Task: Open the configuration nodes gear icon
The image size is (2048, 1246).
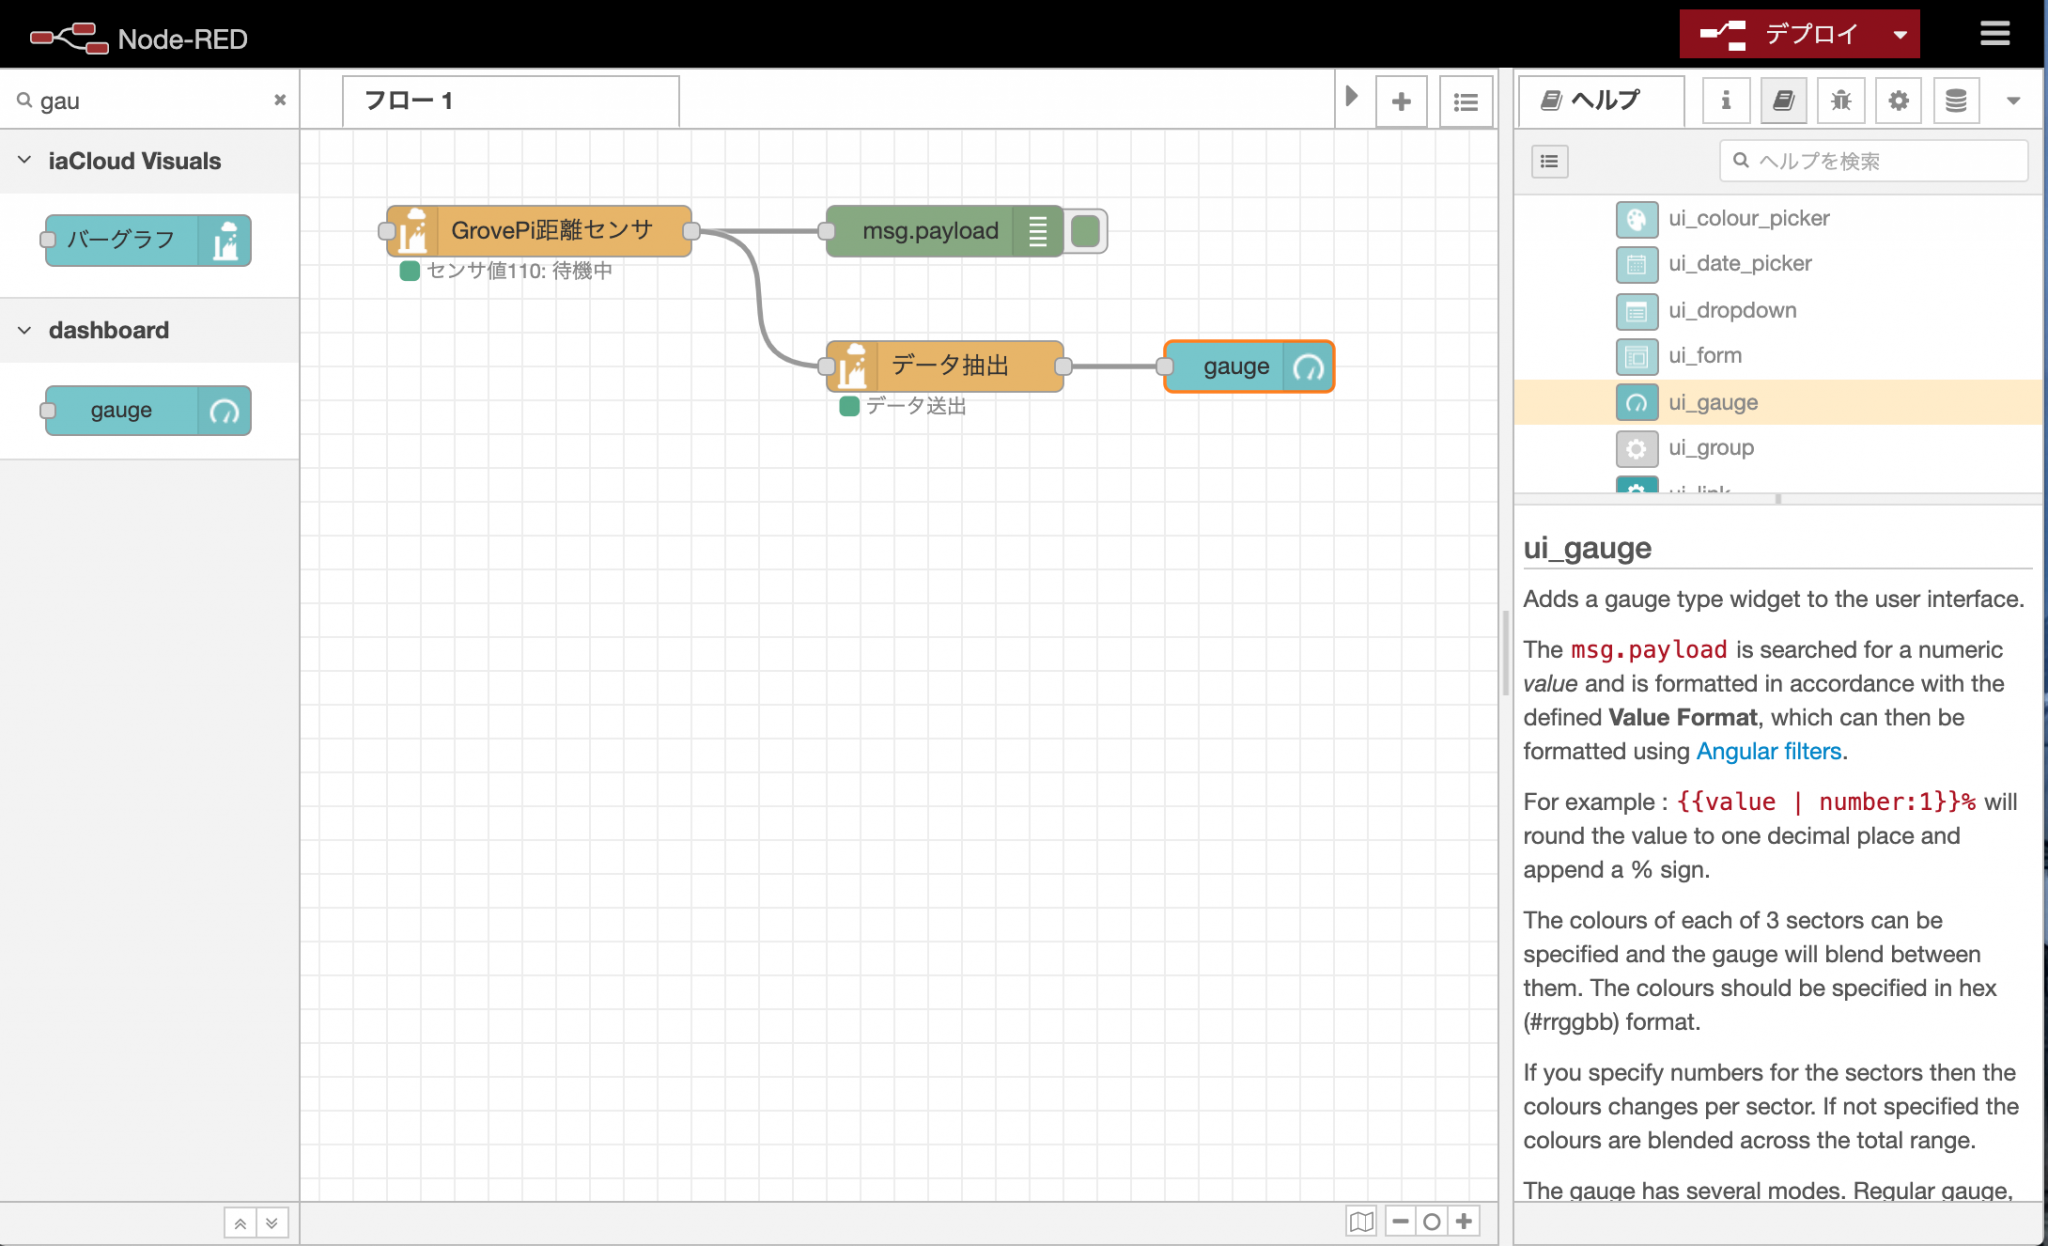Action: (1898, 100)
